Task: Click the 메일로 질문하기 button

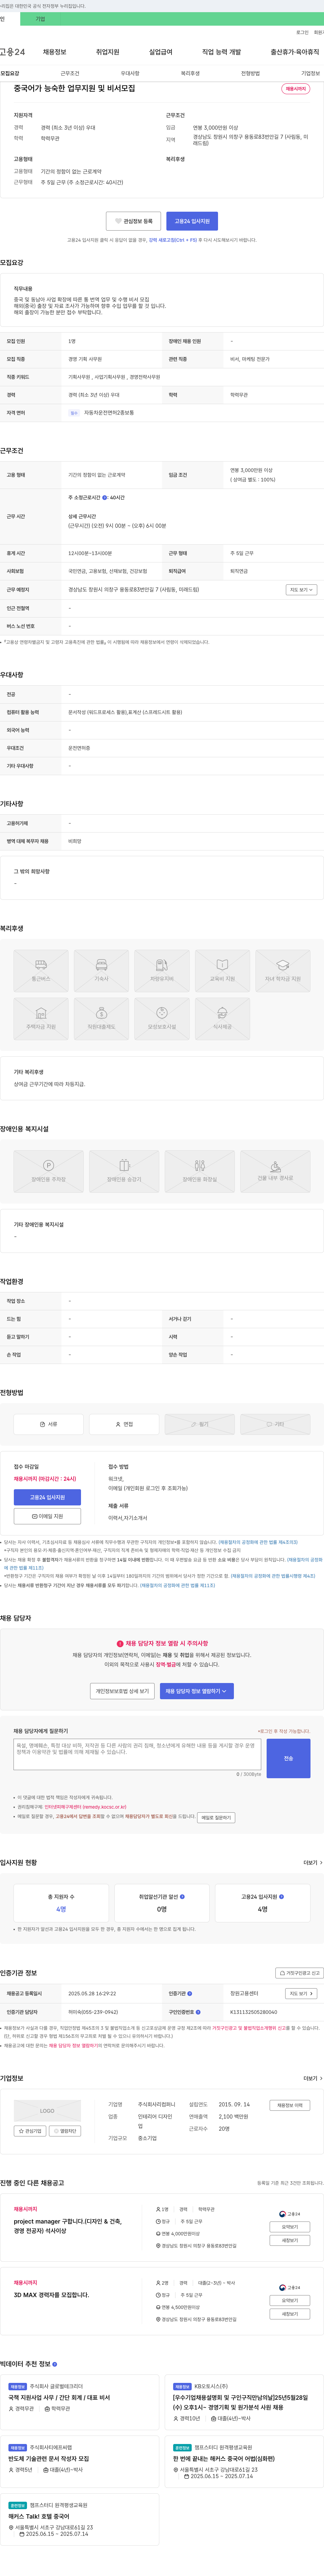Action: pyautogui.click(x=216, y=1818)
